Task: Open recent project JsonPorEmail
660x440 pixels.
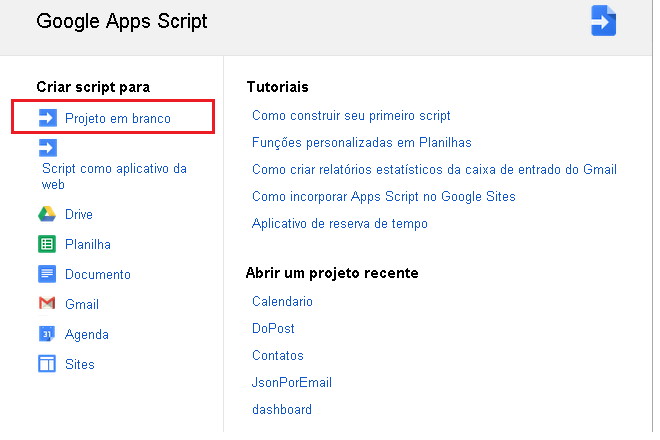Action: pos(292,382)
